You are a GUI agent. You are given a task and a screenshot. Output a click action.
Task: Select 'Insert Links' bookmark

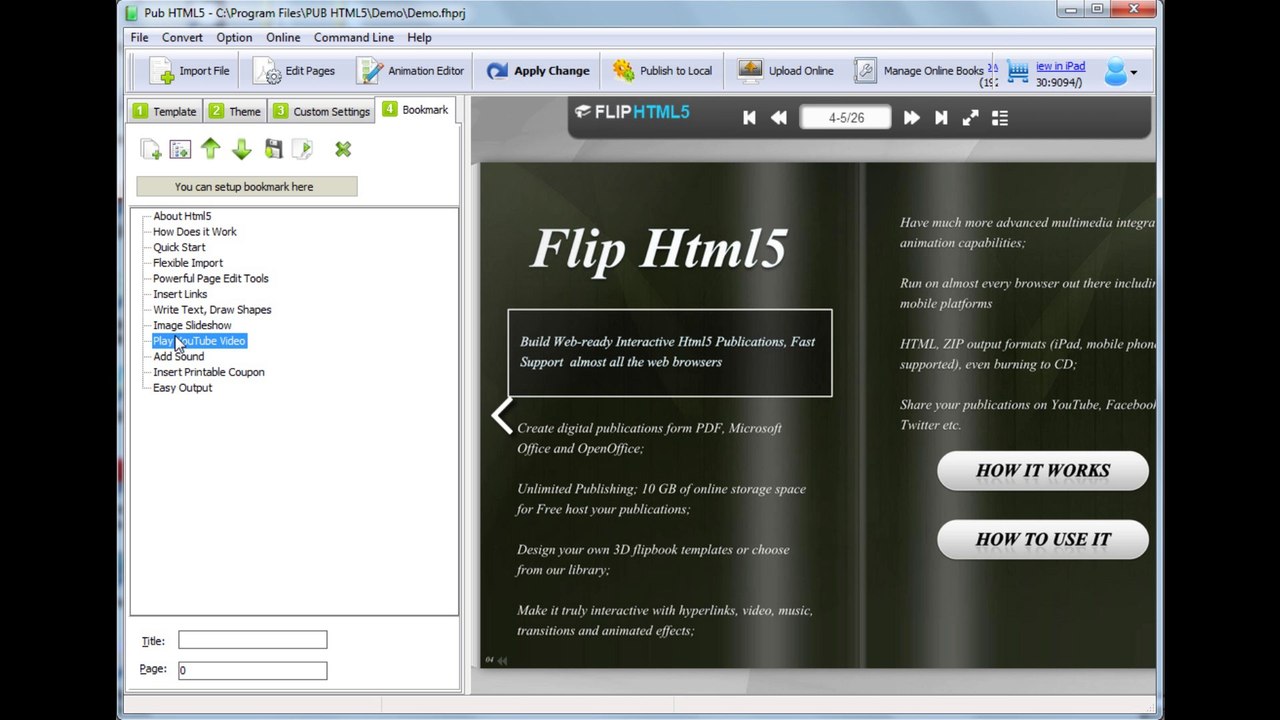click(180, 294)
